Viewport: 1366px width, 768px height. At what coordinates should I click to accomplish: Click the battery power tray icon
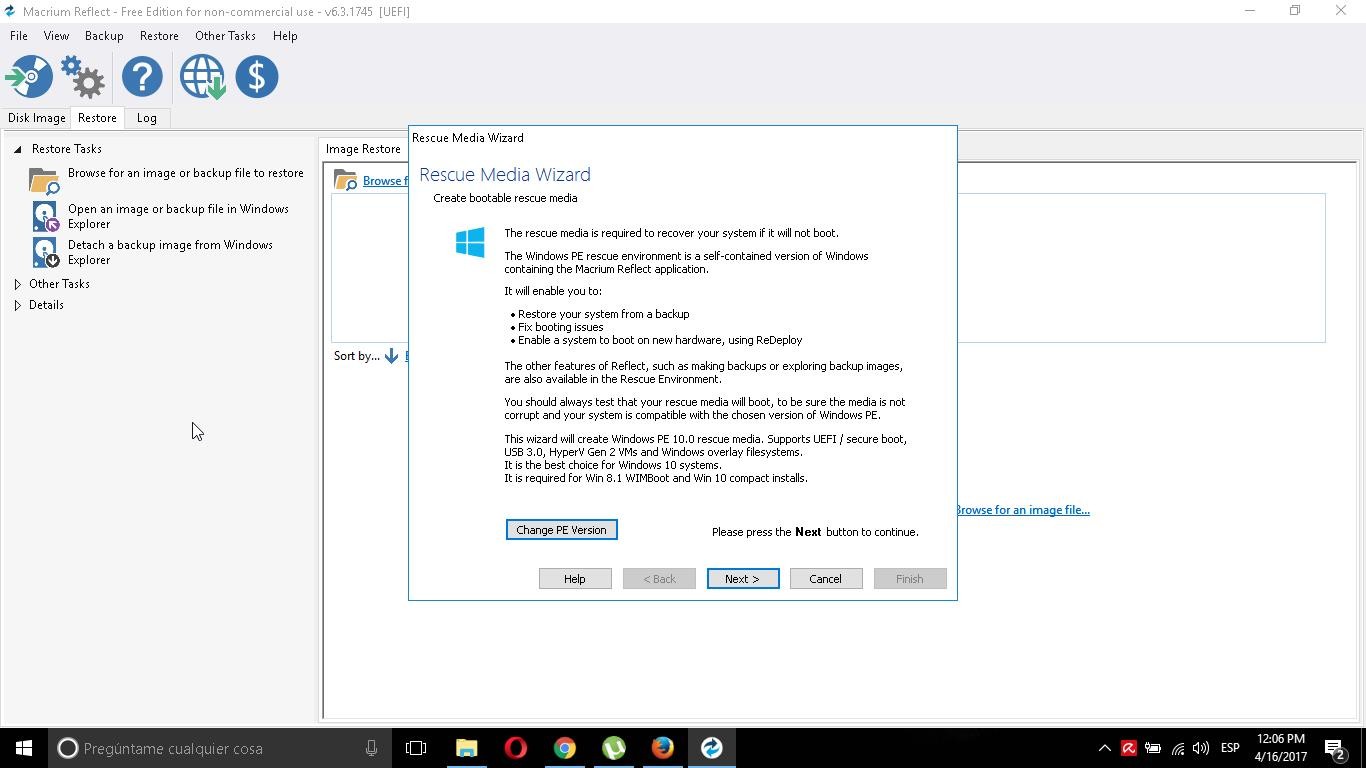click(1153, 748)
